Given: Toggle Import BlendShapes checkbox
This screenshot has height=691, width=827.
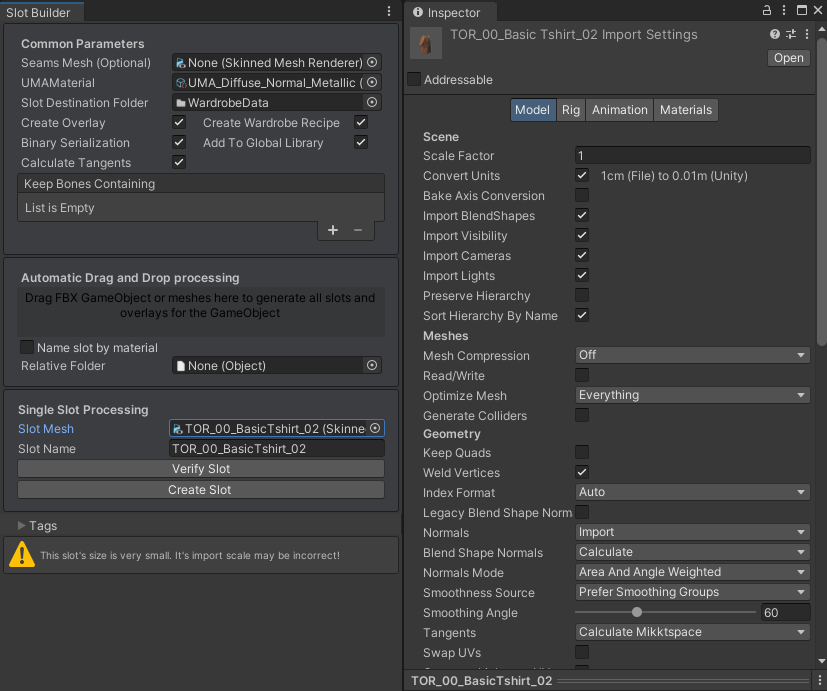Looking at the screenshot, I should (582, 215).
